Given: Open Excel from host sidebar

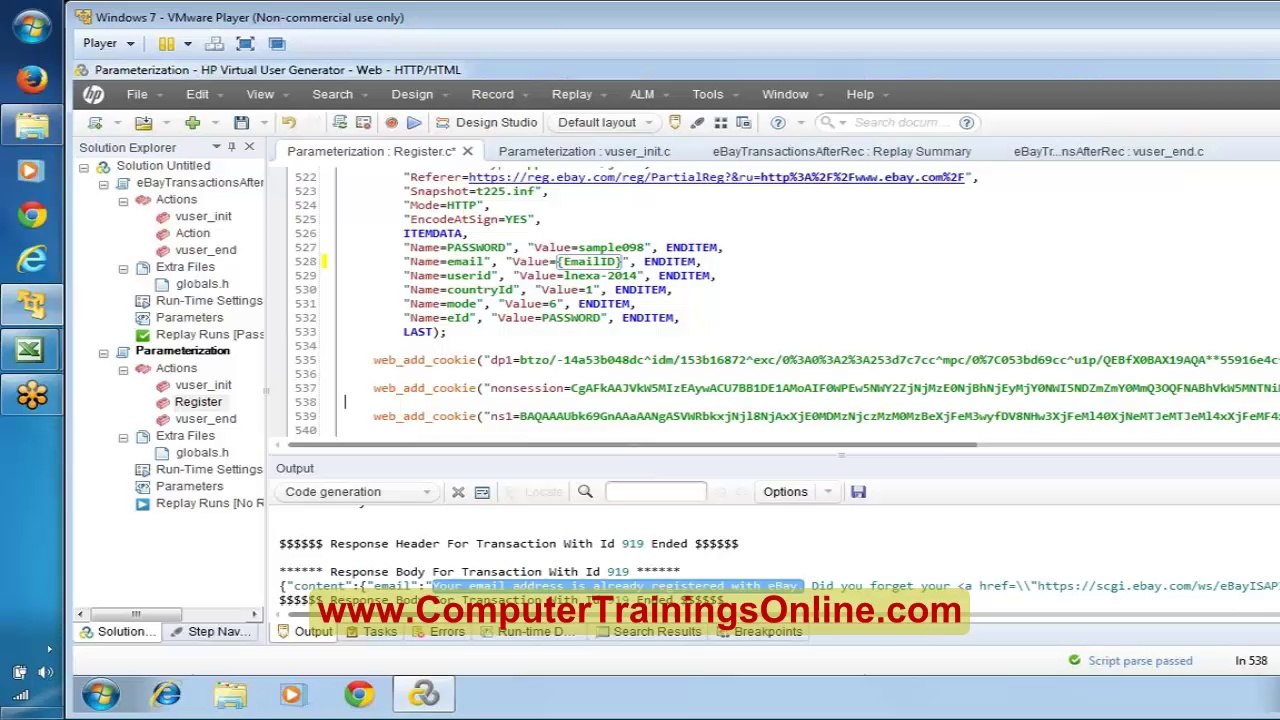Looking at the screenshot, I should click(31, 350).
